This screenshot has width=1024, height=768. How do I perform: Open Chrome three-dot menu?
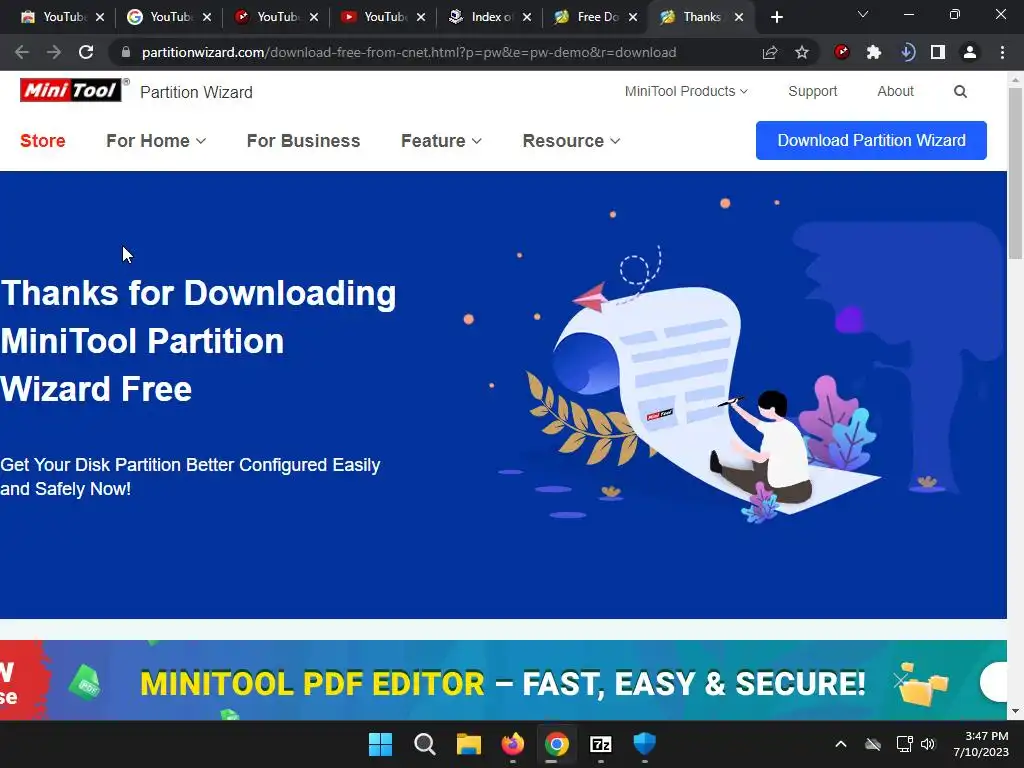(1002, 52)
